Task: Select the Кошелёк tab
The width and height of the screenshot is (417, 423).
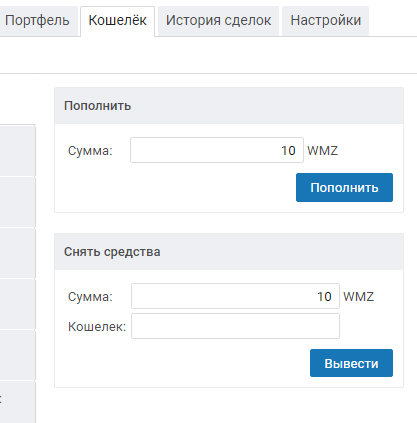Action: pos(117,21)
